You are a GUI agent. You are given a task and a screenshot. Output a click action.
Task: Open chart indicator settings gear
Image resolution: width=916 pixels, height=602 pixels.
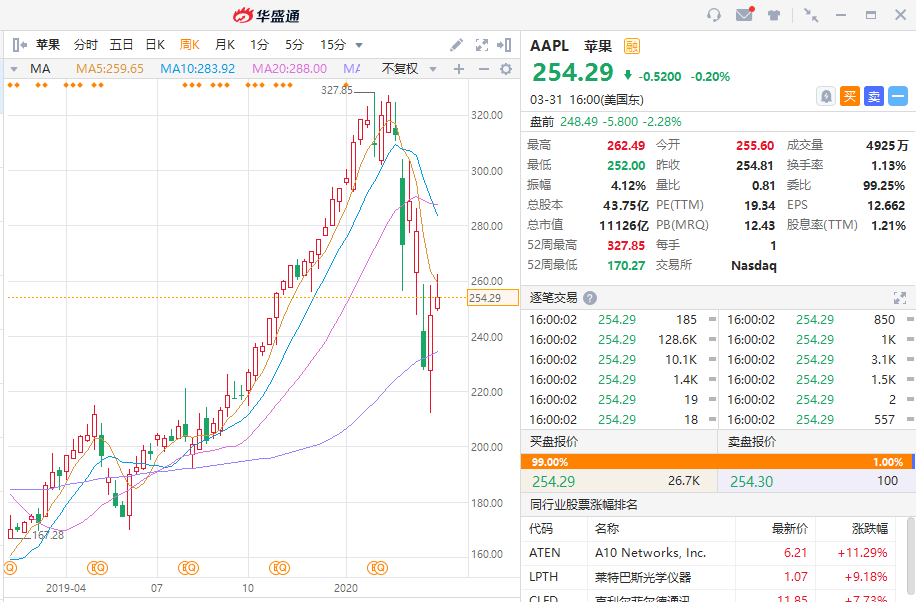point(506,69)
